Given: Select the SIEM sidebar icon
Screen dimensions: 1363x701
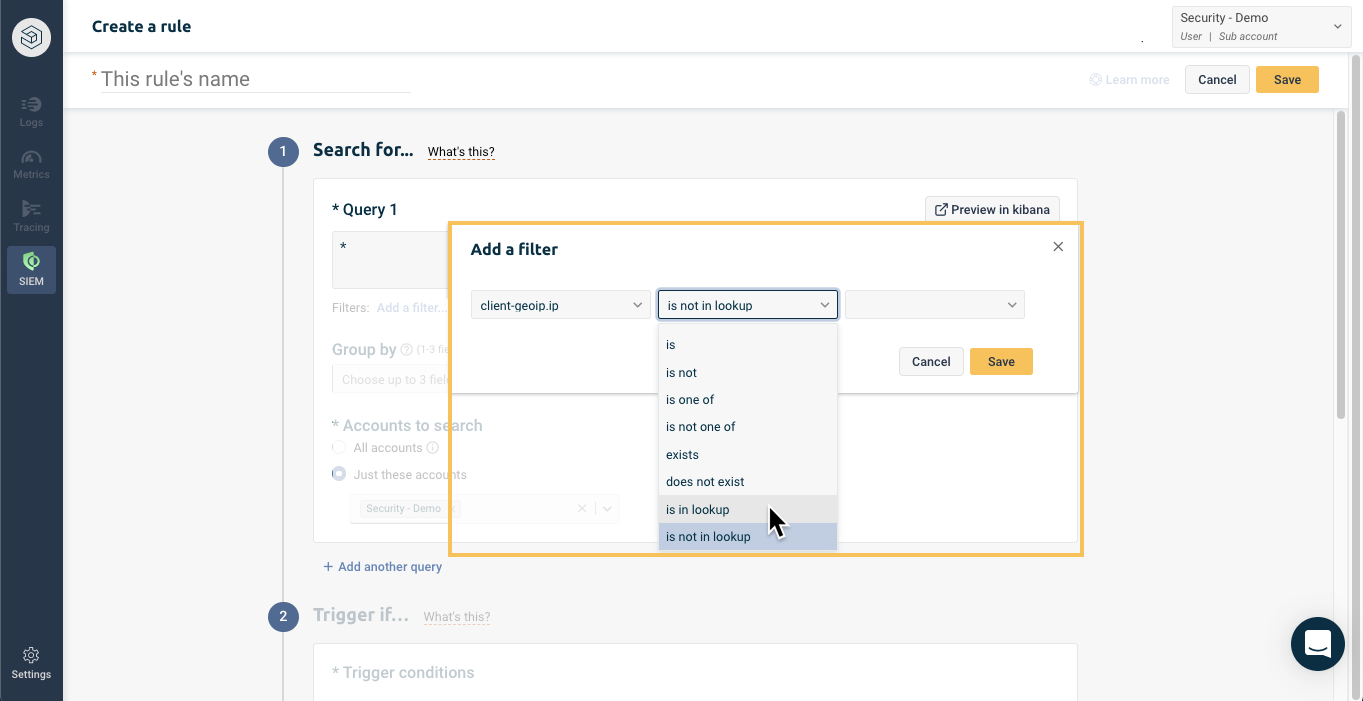Looking at the screenshot, I should 31,269.
